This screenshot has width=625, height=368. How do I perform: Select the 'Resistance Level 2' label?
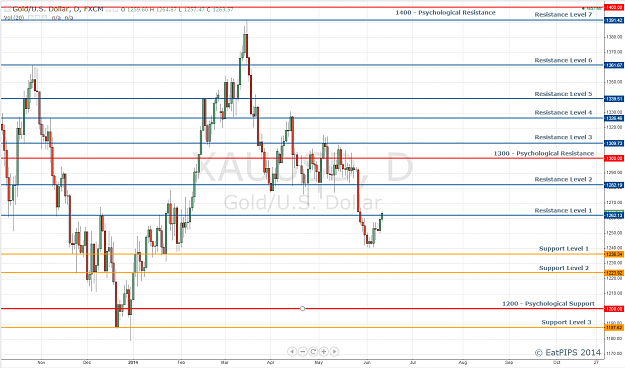coord(563,179)
